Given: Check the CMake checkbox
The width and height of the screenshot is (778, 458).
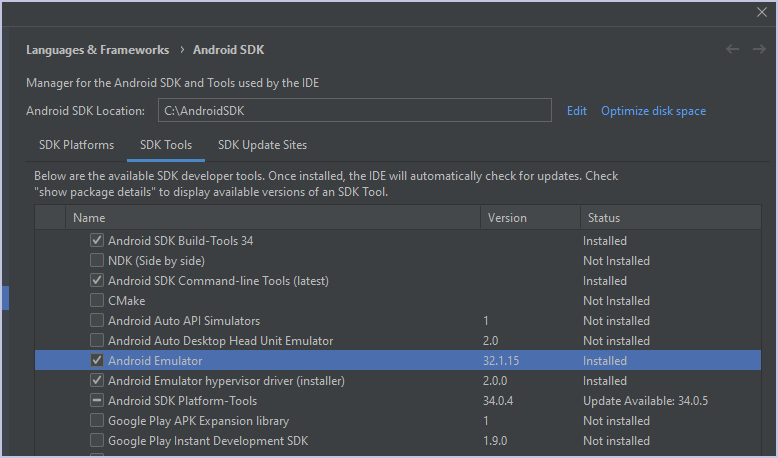Looking at the screenshot, I should (97, 301).
